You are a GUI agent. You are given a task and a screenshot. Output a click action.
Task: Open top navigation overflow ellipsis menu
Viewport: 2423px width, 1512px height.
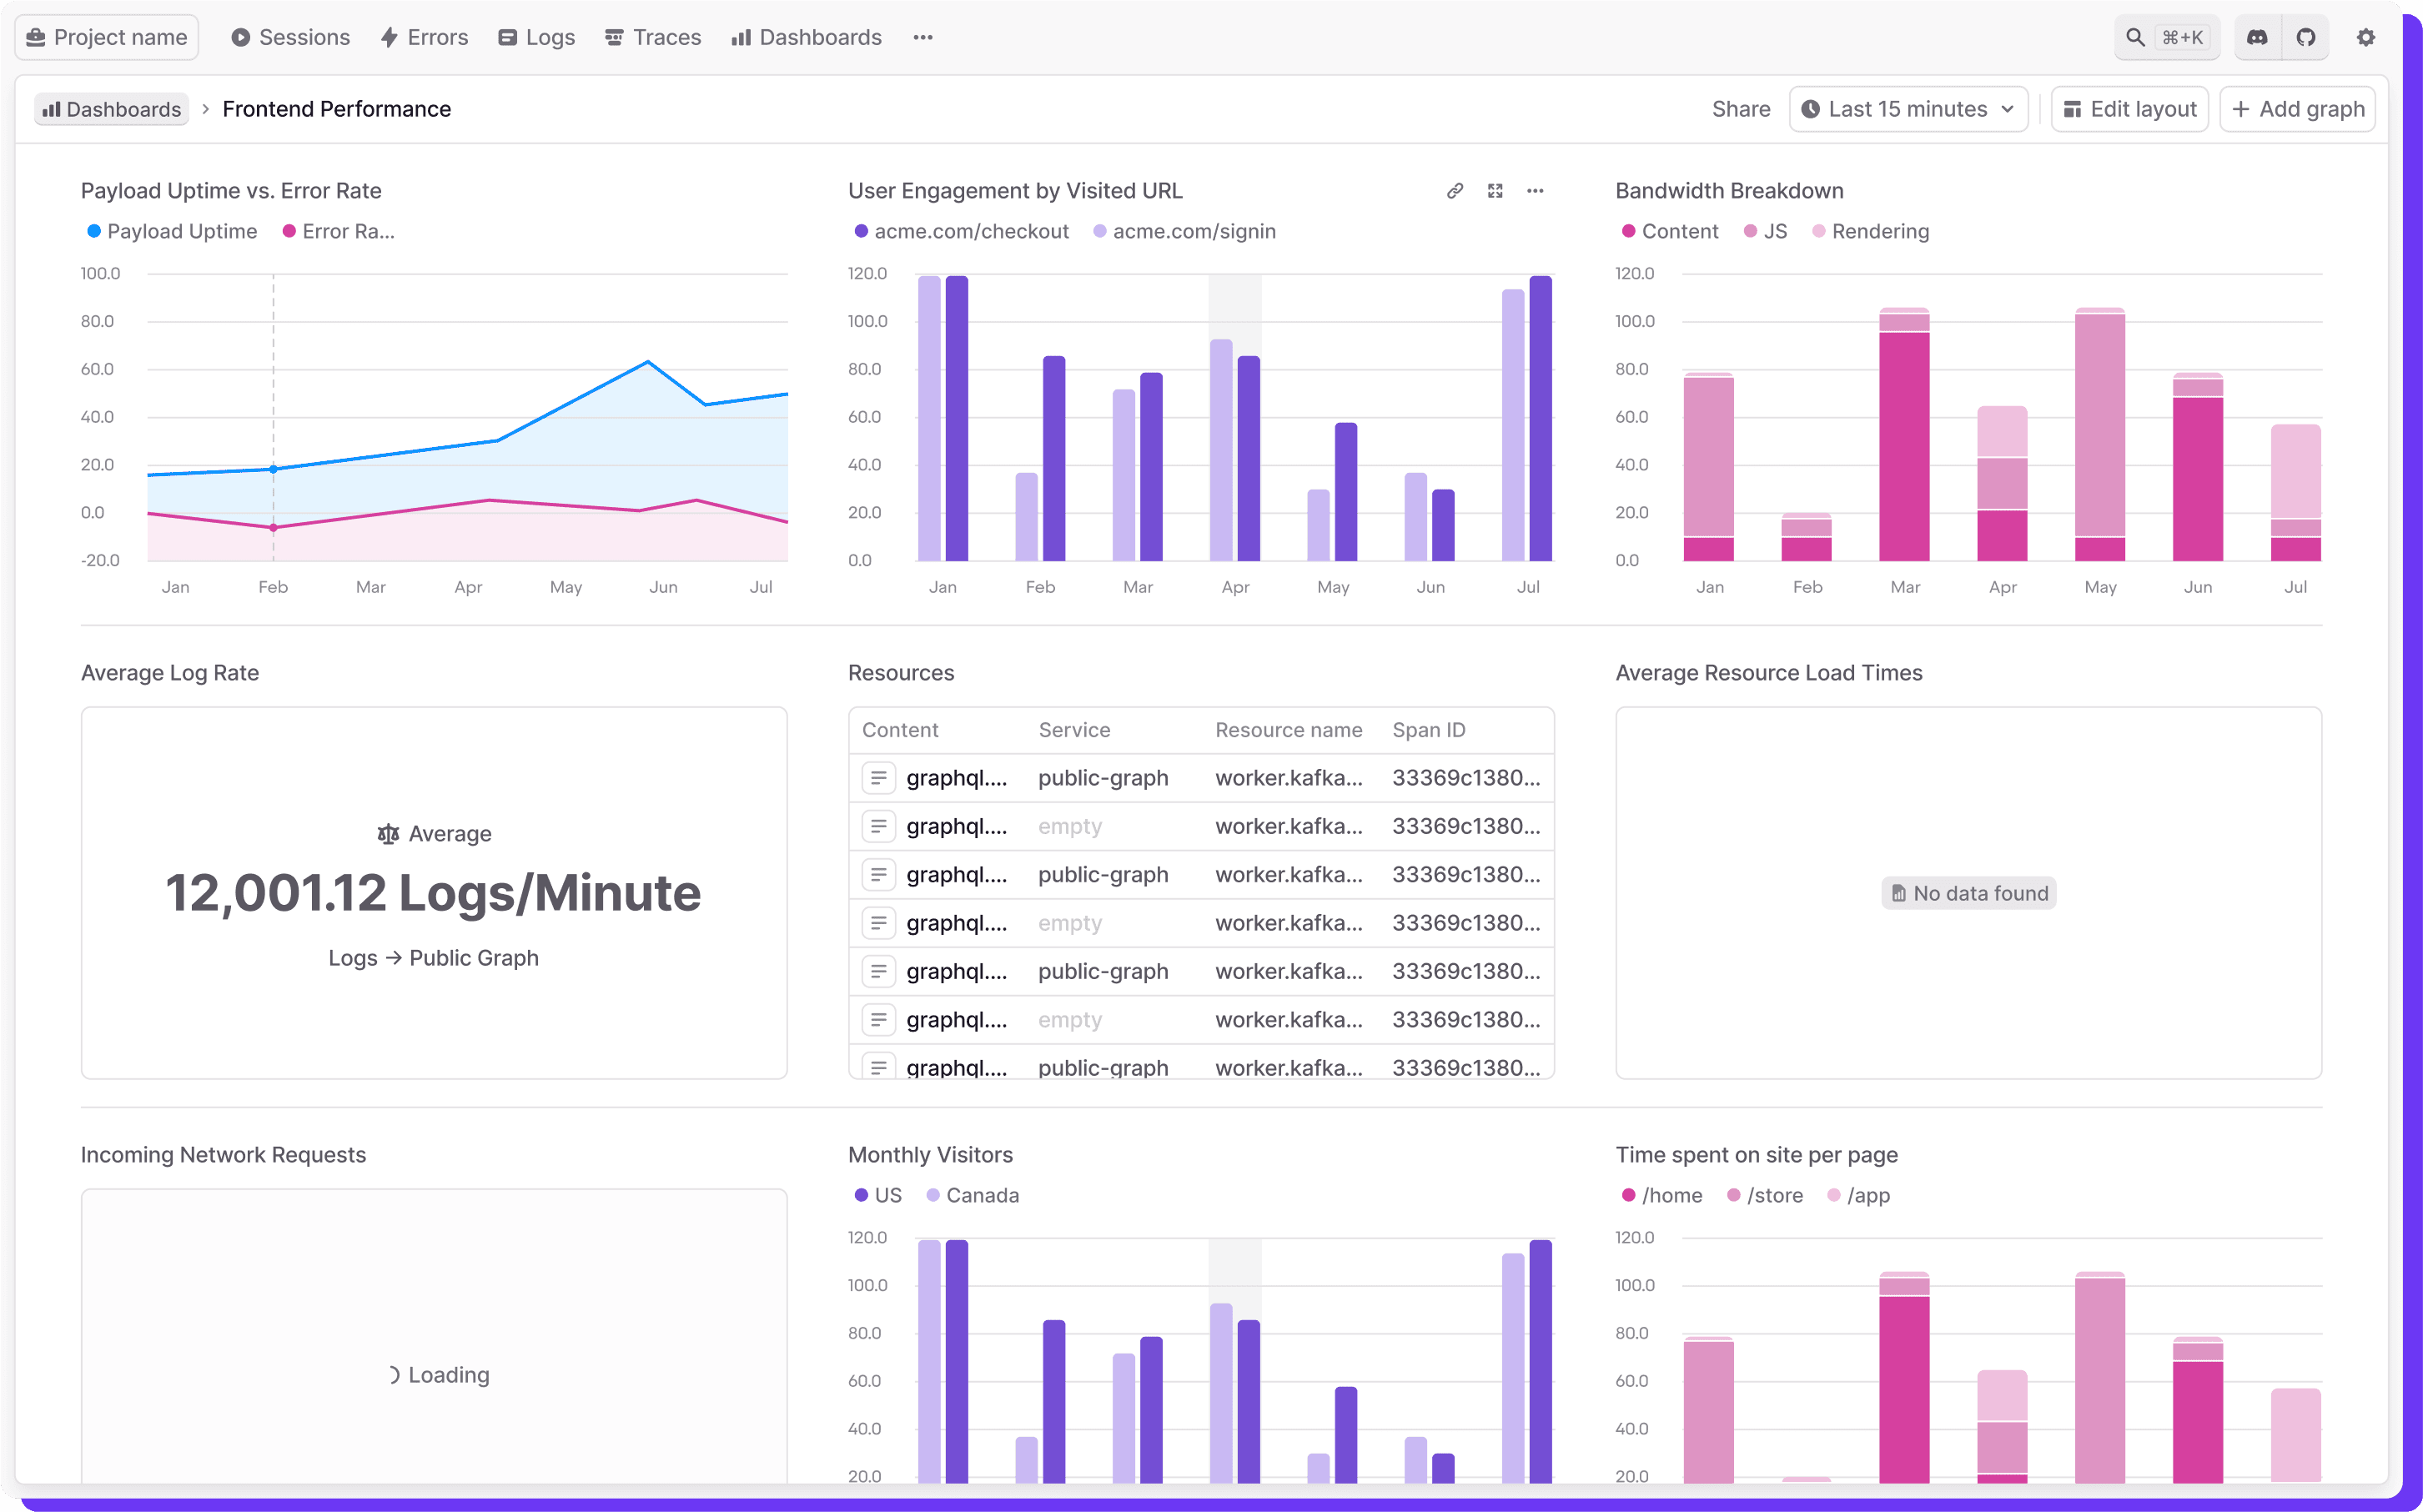coord(922,37)
